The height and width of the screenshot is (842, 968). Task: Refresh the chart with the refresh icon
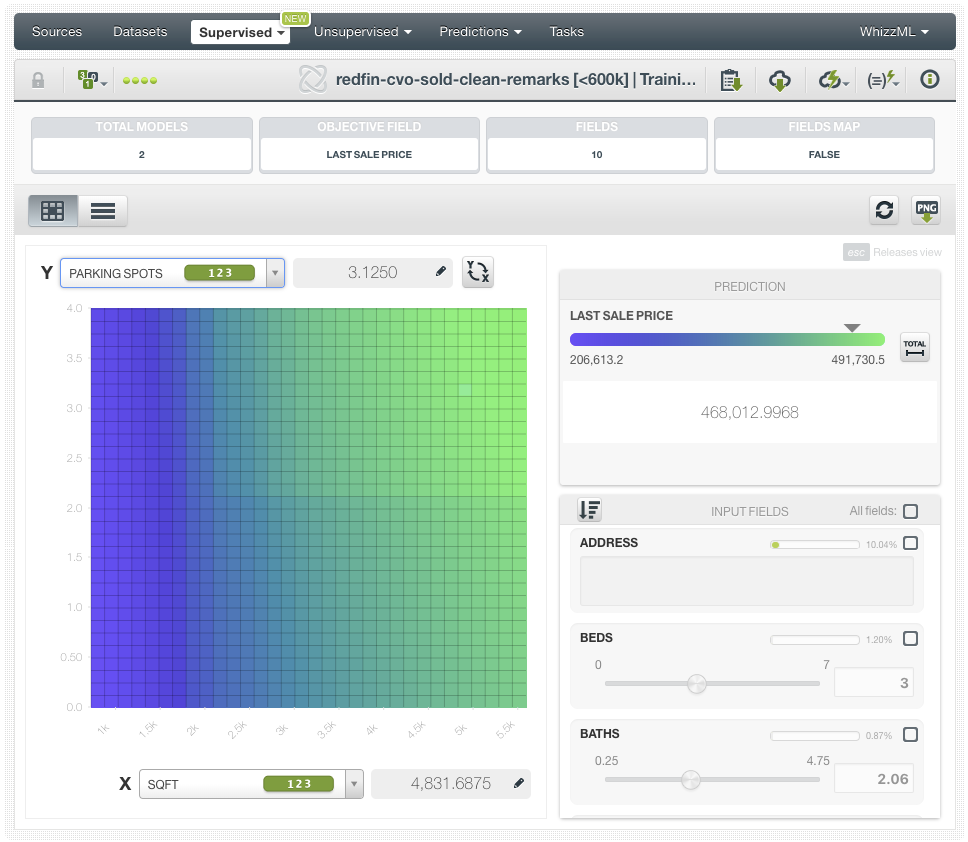pos(884,210)
